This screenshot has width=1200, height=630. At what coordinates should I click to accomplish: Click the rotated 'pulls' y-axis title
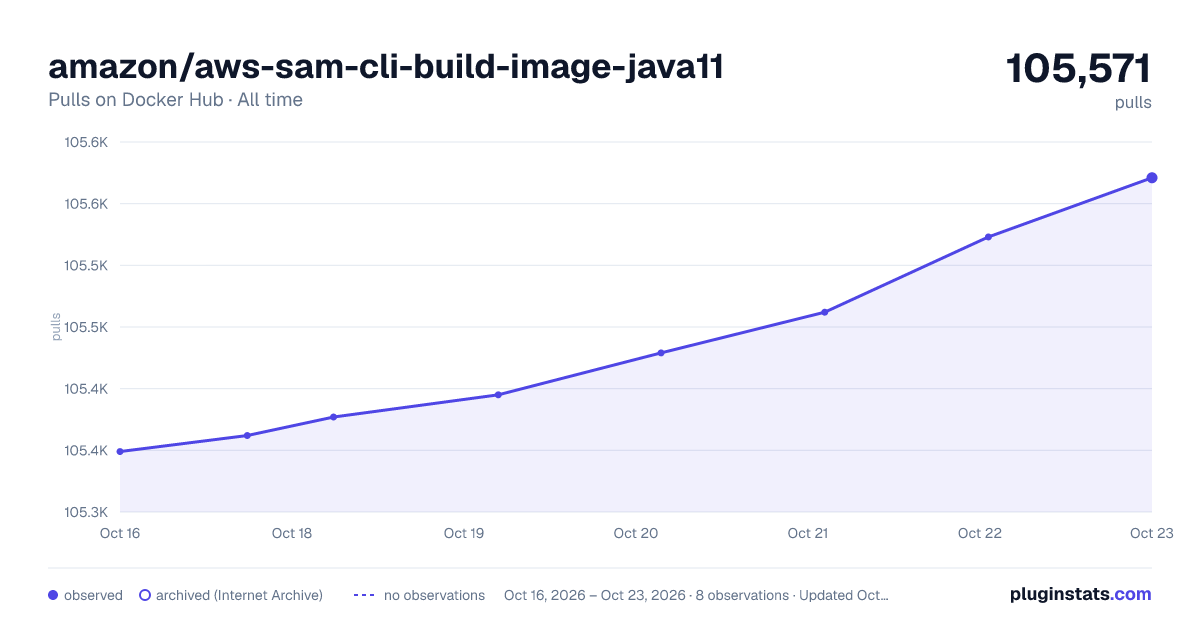point(56,327)
